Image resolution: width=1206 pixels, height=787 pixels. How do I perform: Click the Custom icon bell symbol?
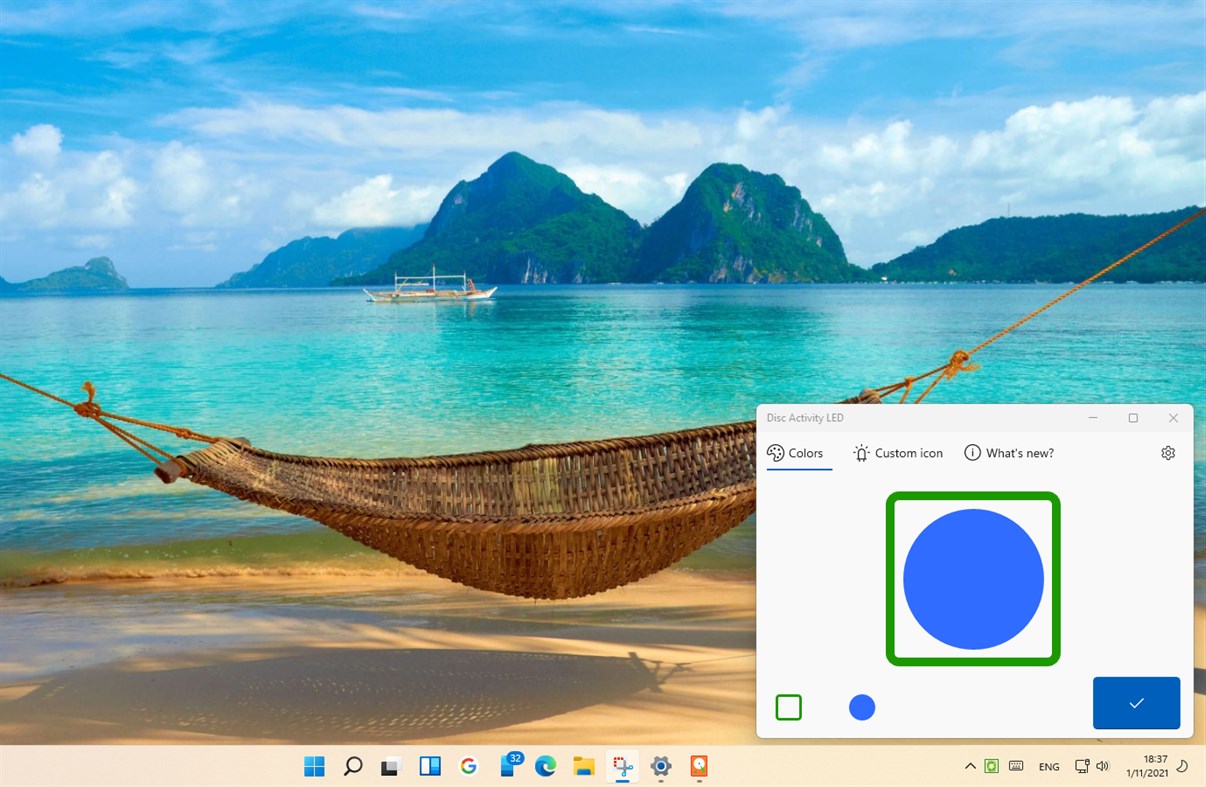tap(861, 452)
